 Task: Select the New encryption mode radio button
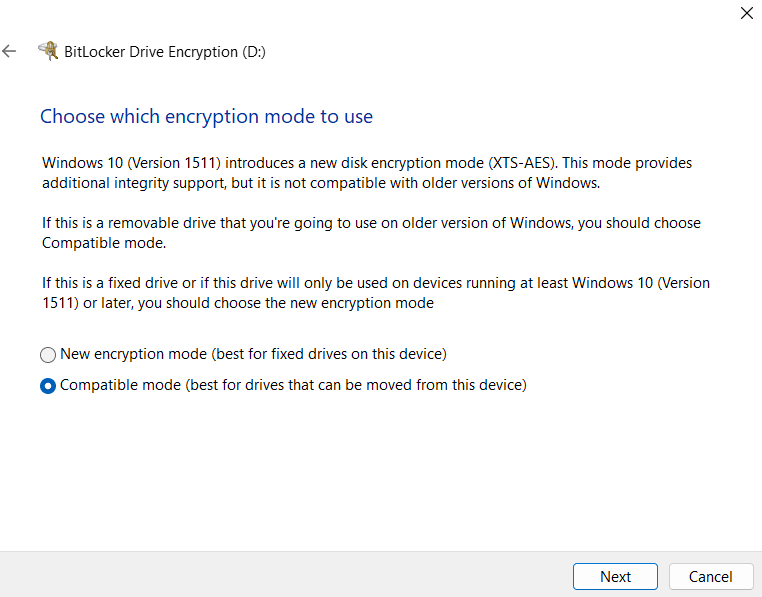[48, 355]
